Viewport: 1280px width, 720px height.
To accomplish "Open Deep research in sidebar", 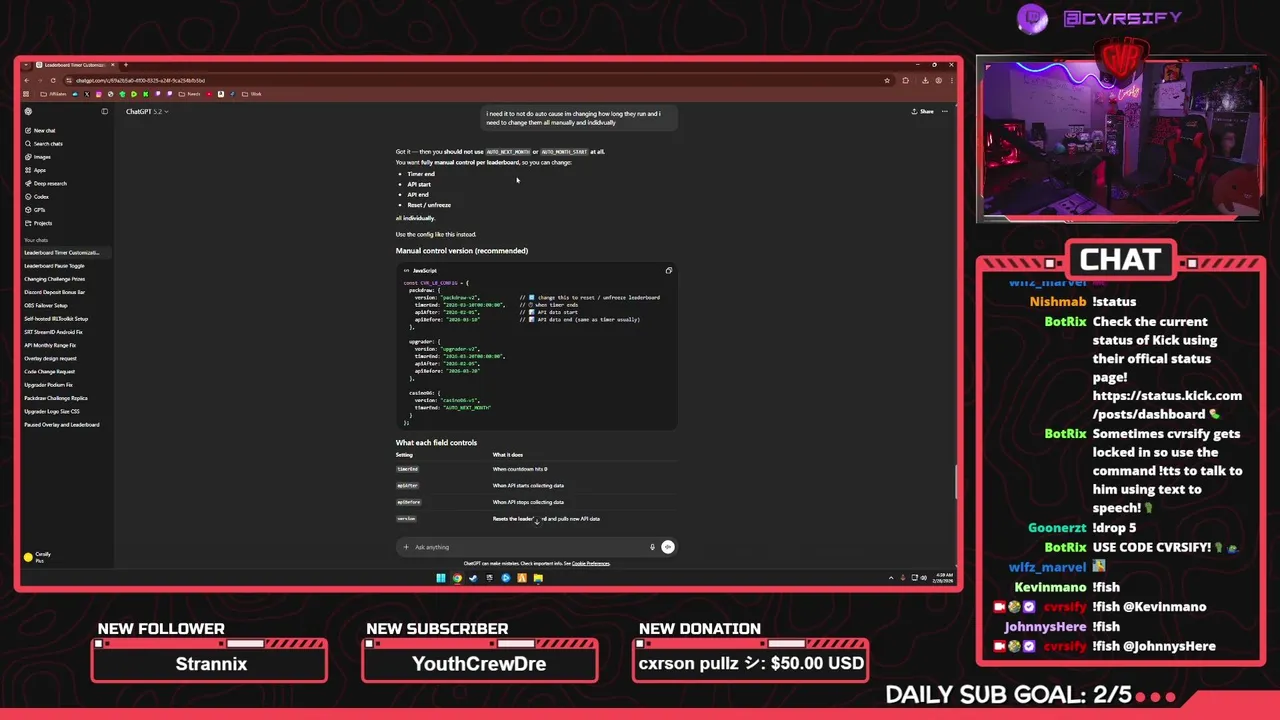I will tap(46, 183).
